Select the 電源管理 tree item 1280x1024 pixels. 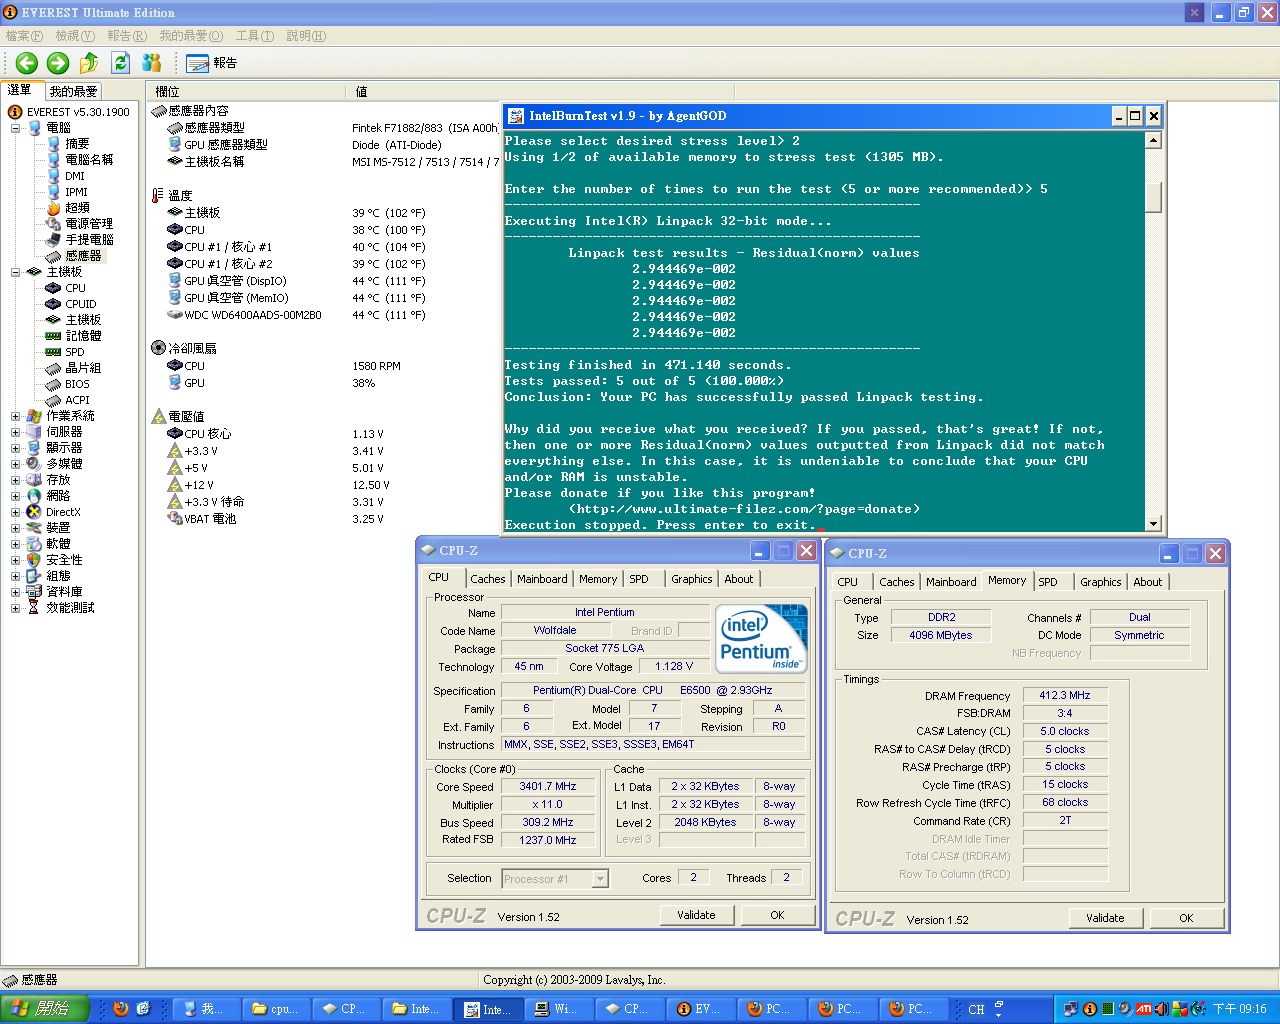click(89, 224)
